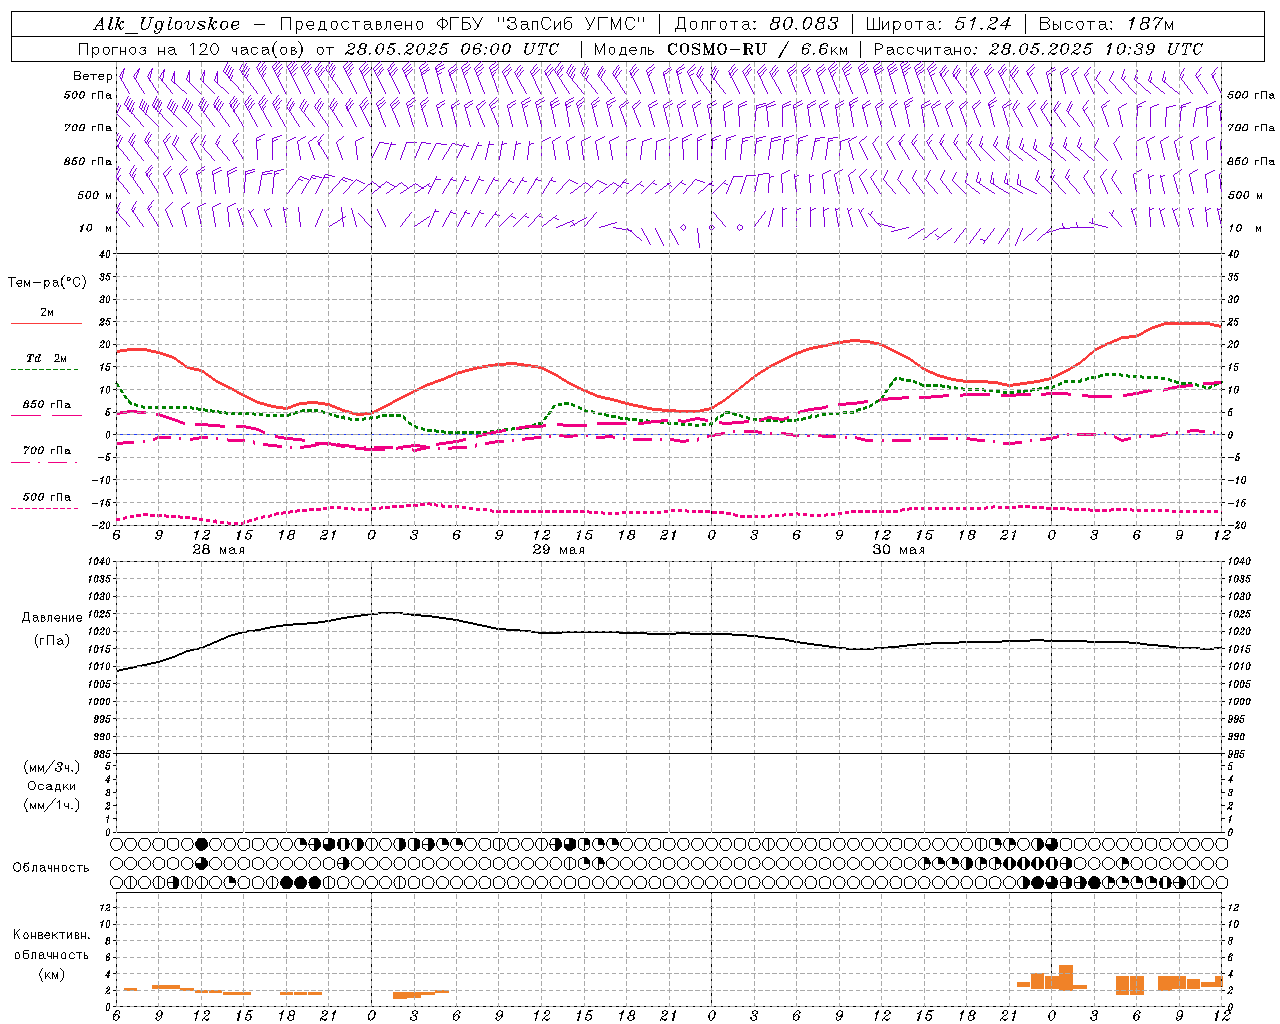Click the solid red 2м legend line
Viewport: 1280px width, 1024px height.
pos(46,323)
